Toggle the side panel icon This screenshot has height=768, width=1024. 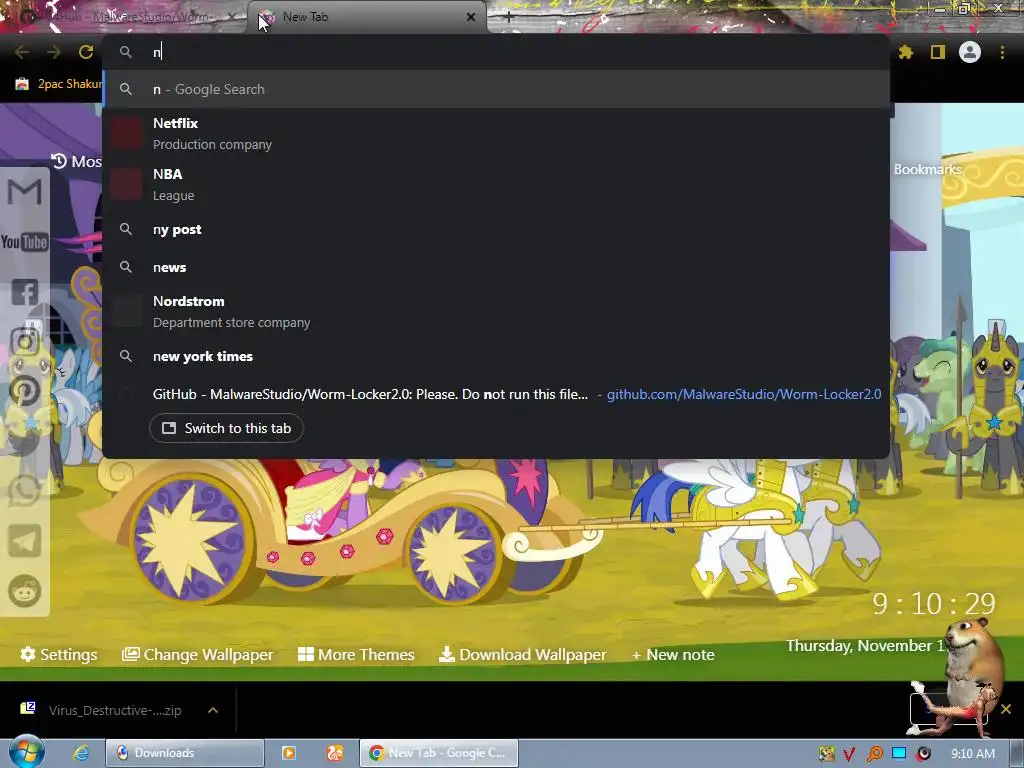[938, 52]
